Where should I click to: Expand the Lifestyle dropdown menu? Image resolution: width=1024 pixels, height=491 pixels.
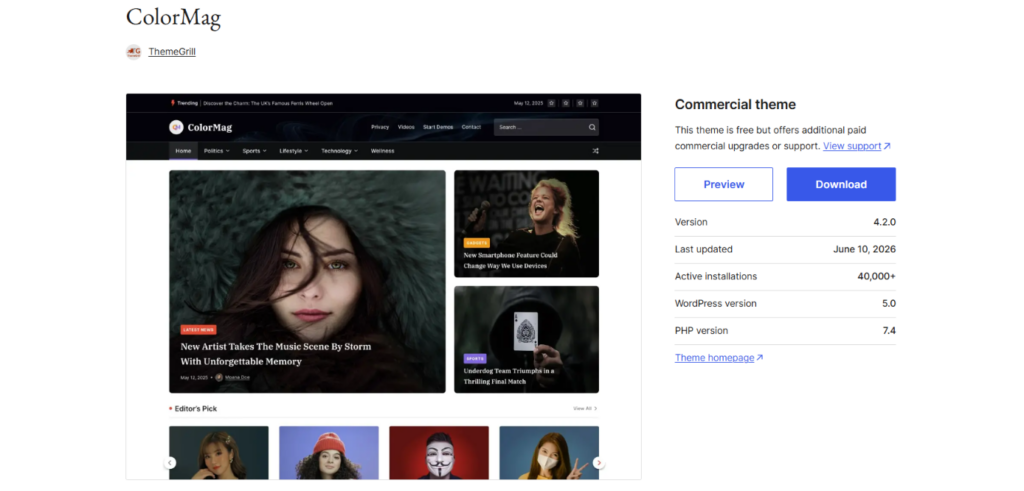(x=293, y=151)
